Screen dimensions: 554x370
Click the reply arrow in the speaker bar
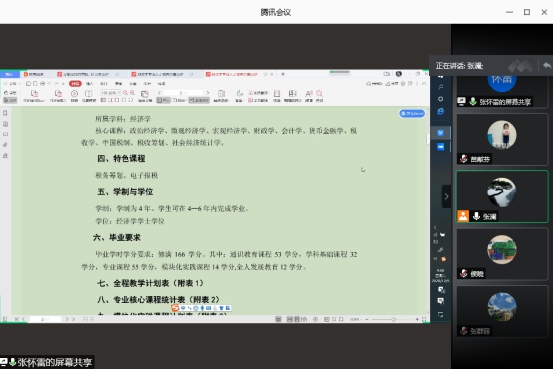coord(547,65)
